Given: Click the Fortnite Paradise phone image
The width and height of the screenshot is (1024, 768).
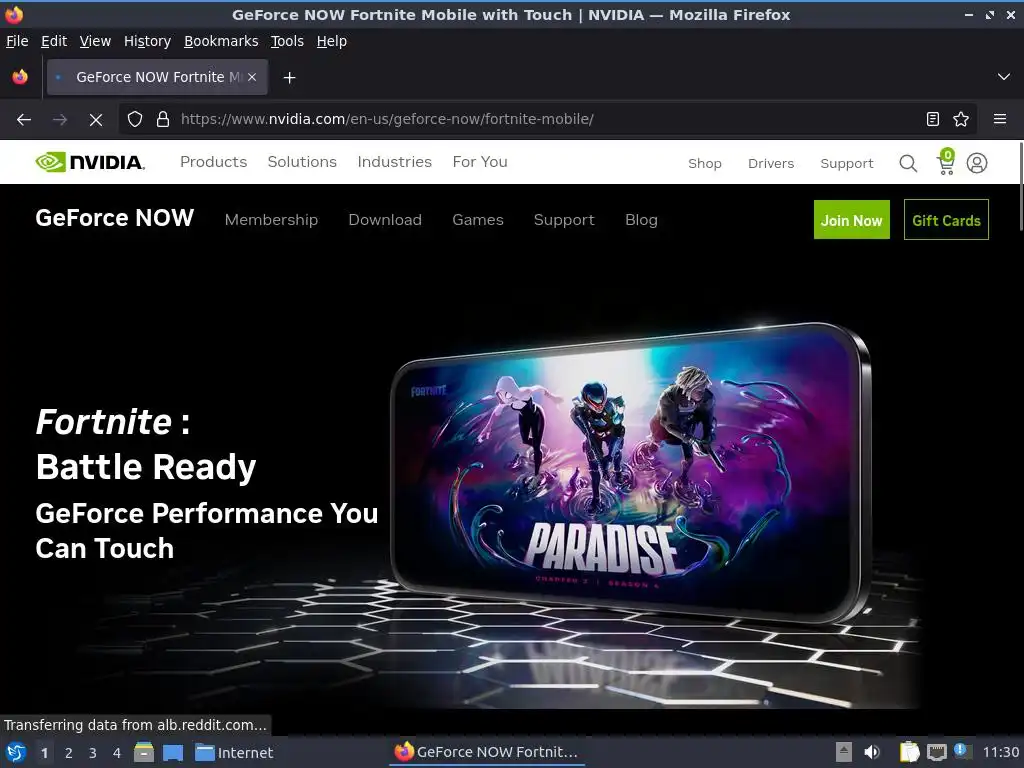Looking at the screenshot, I should point(631,473).
